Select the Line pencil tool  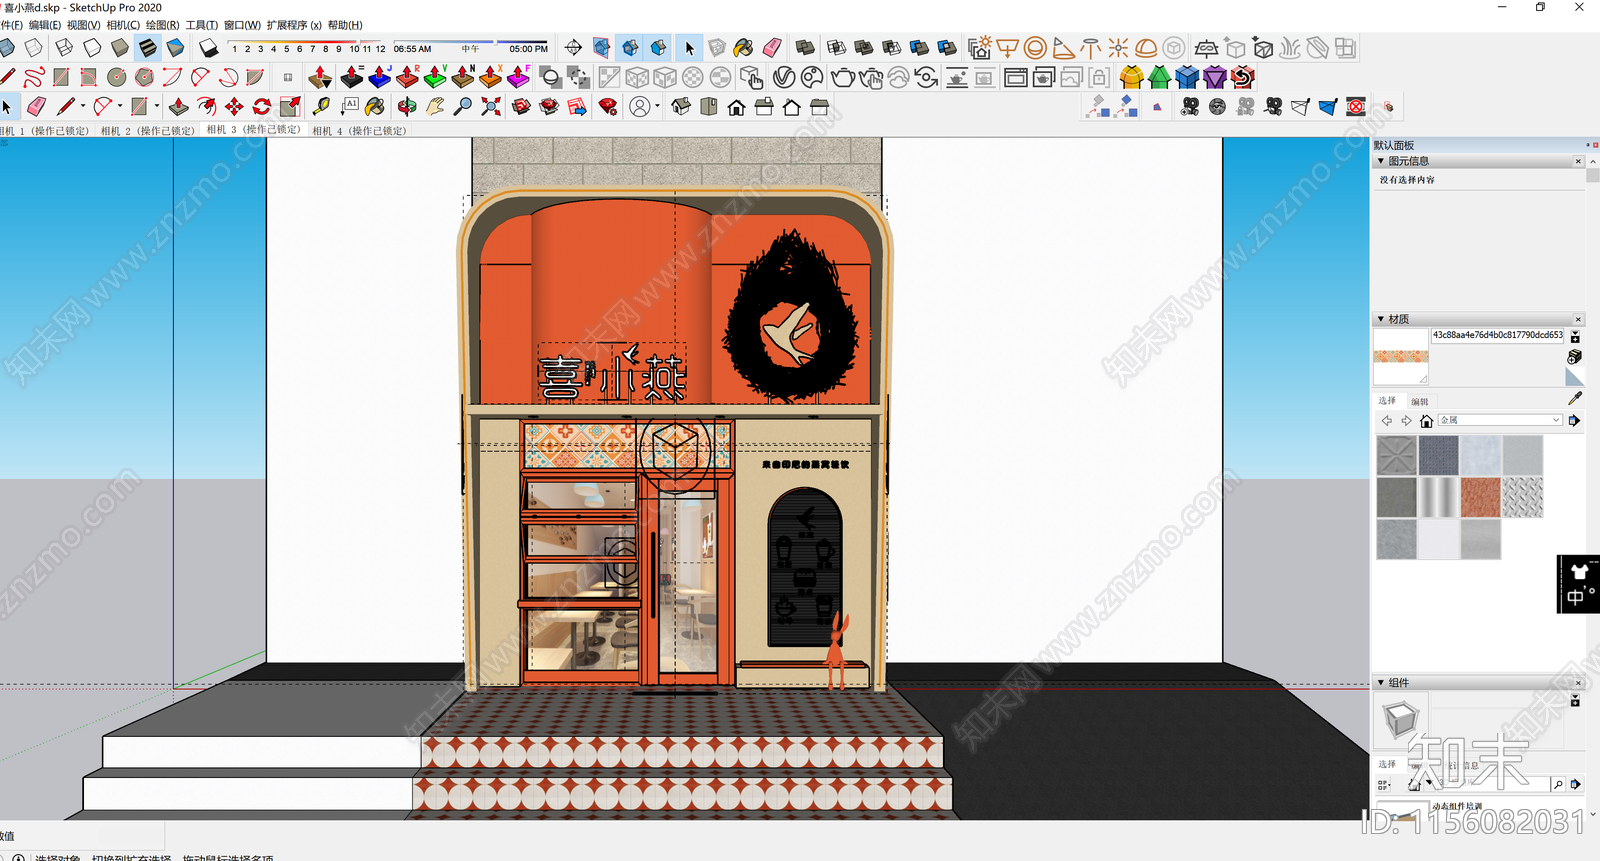65,106
